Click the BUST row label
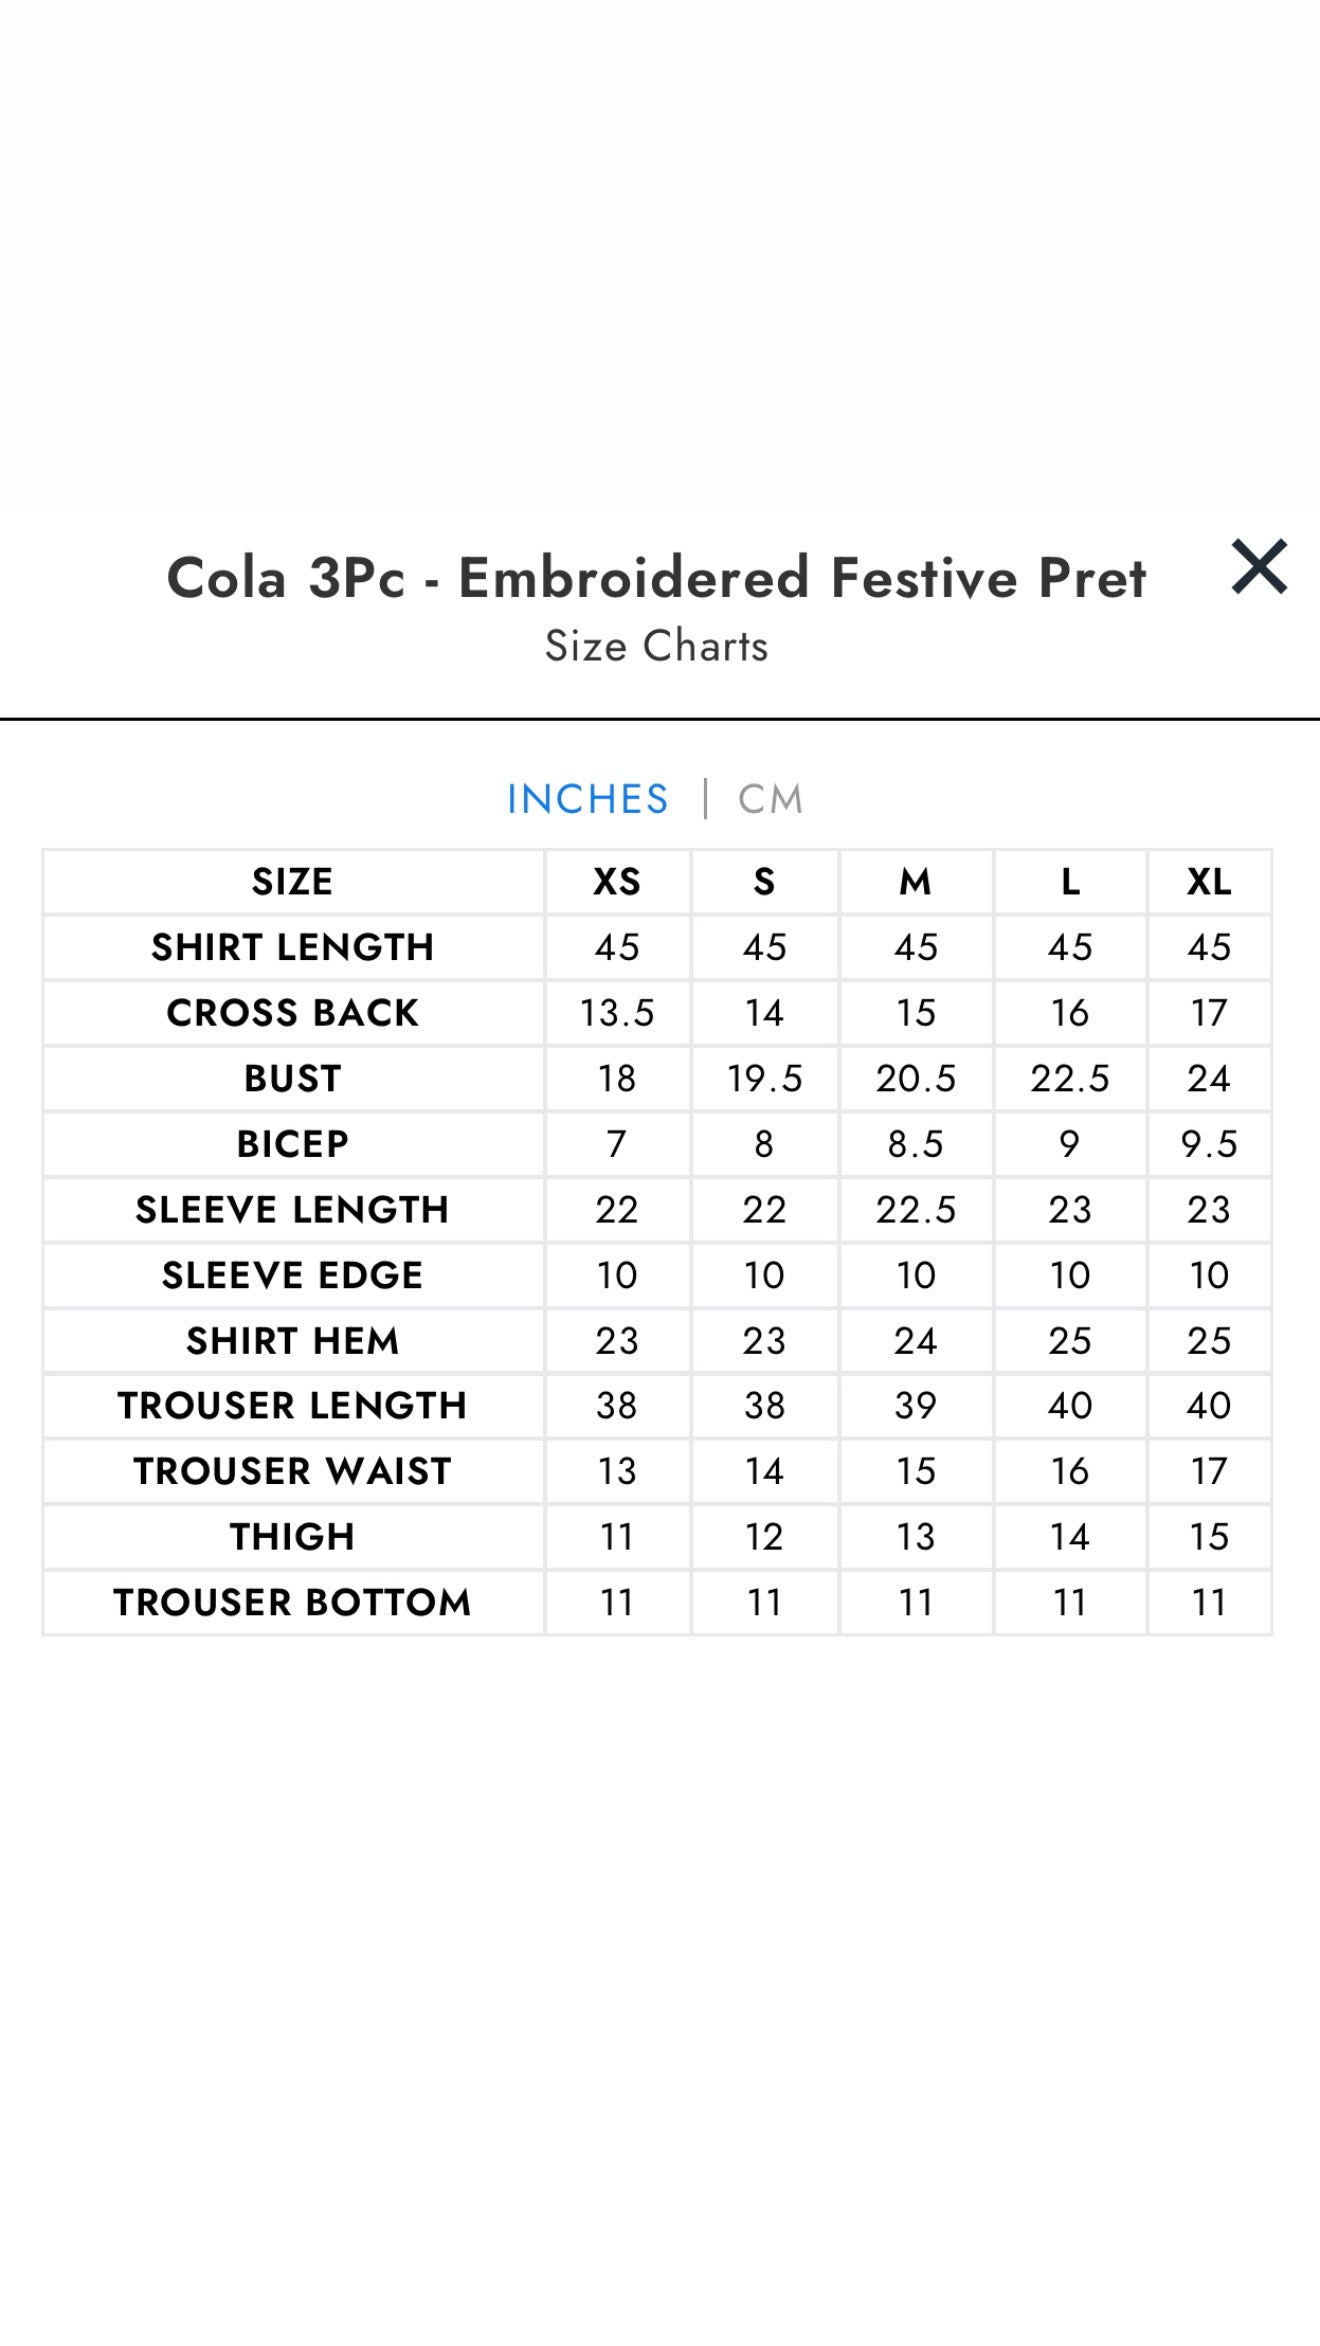The image size is (1320, 2346). pos(292,1078)
